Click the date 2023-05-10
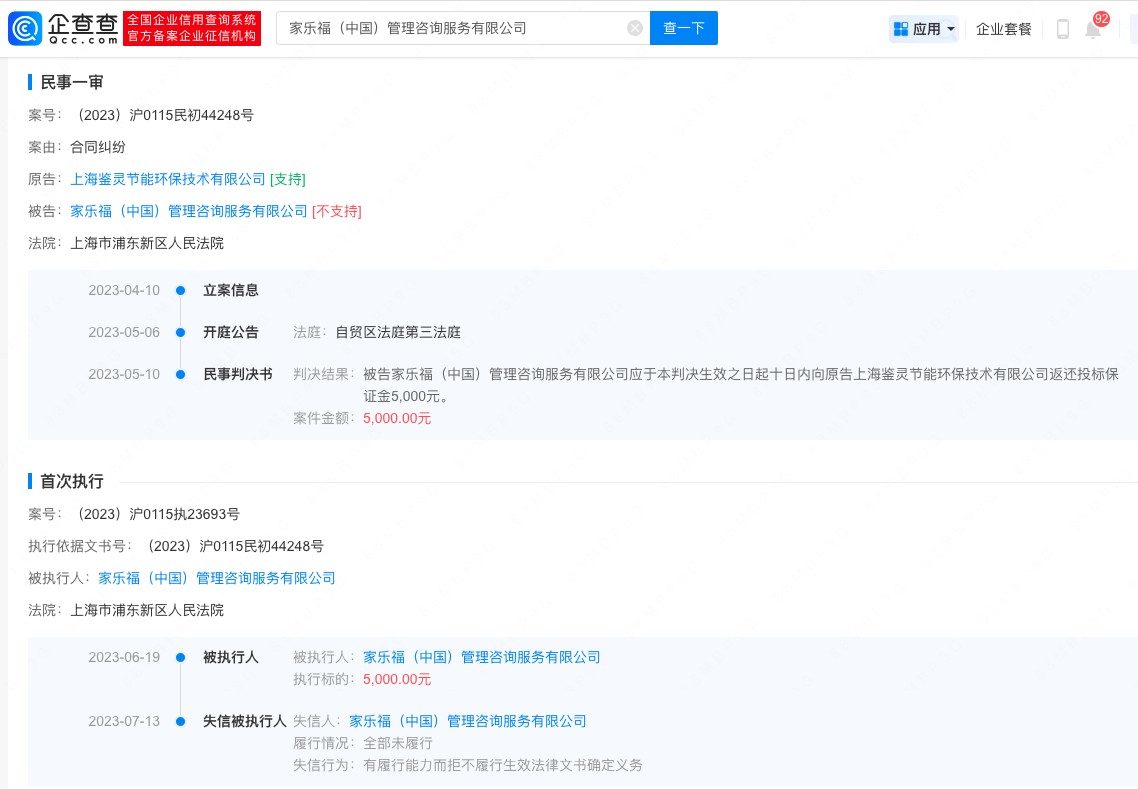Viewport: 1138px width, 789px height. coord(124,375)
